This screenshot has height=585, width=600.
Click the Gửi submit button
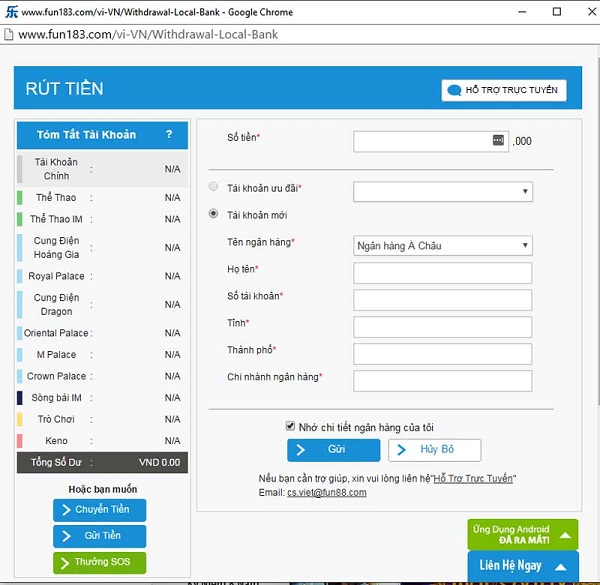333,450
